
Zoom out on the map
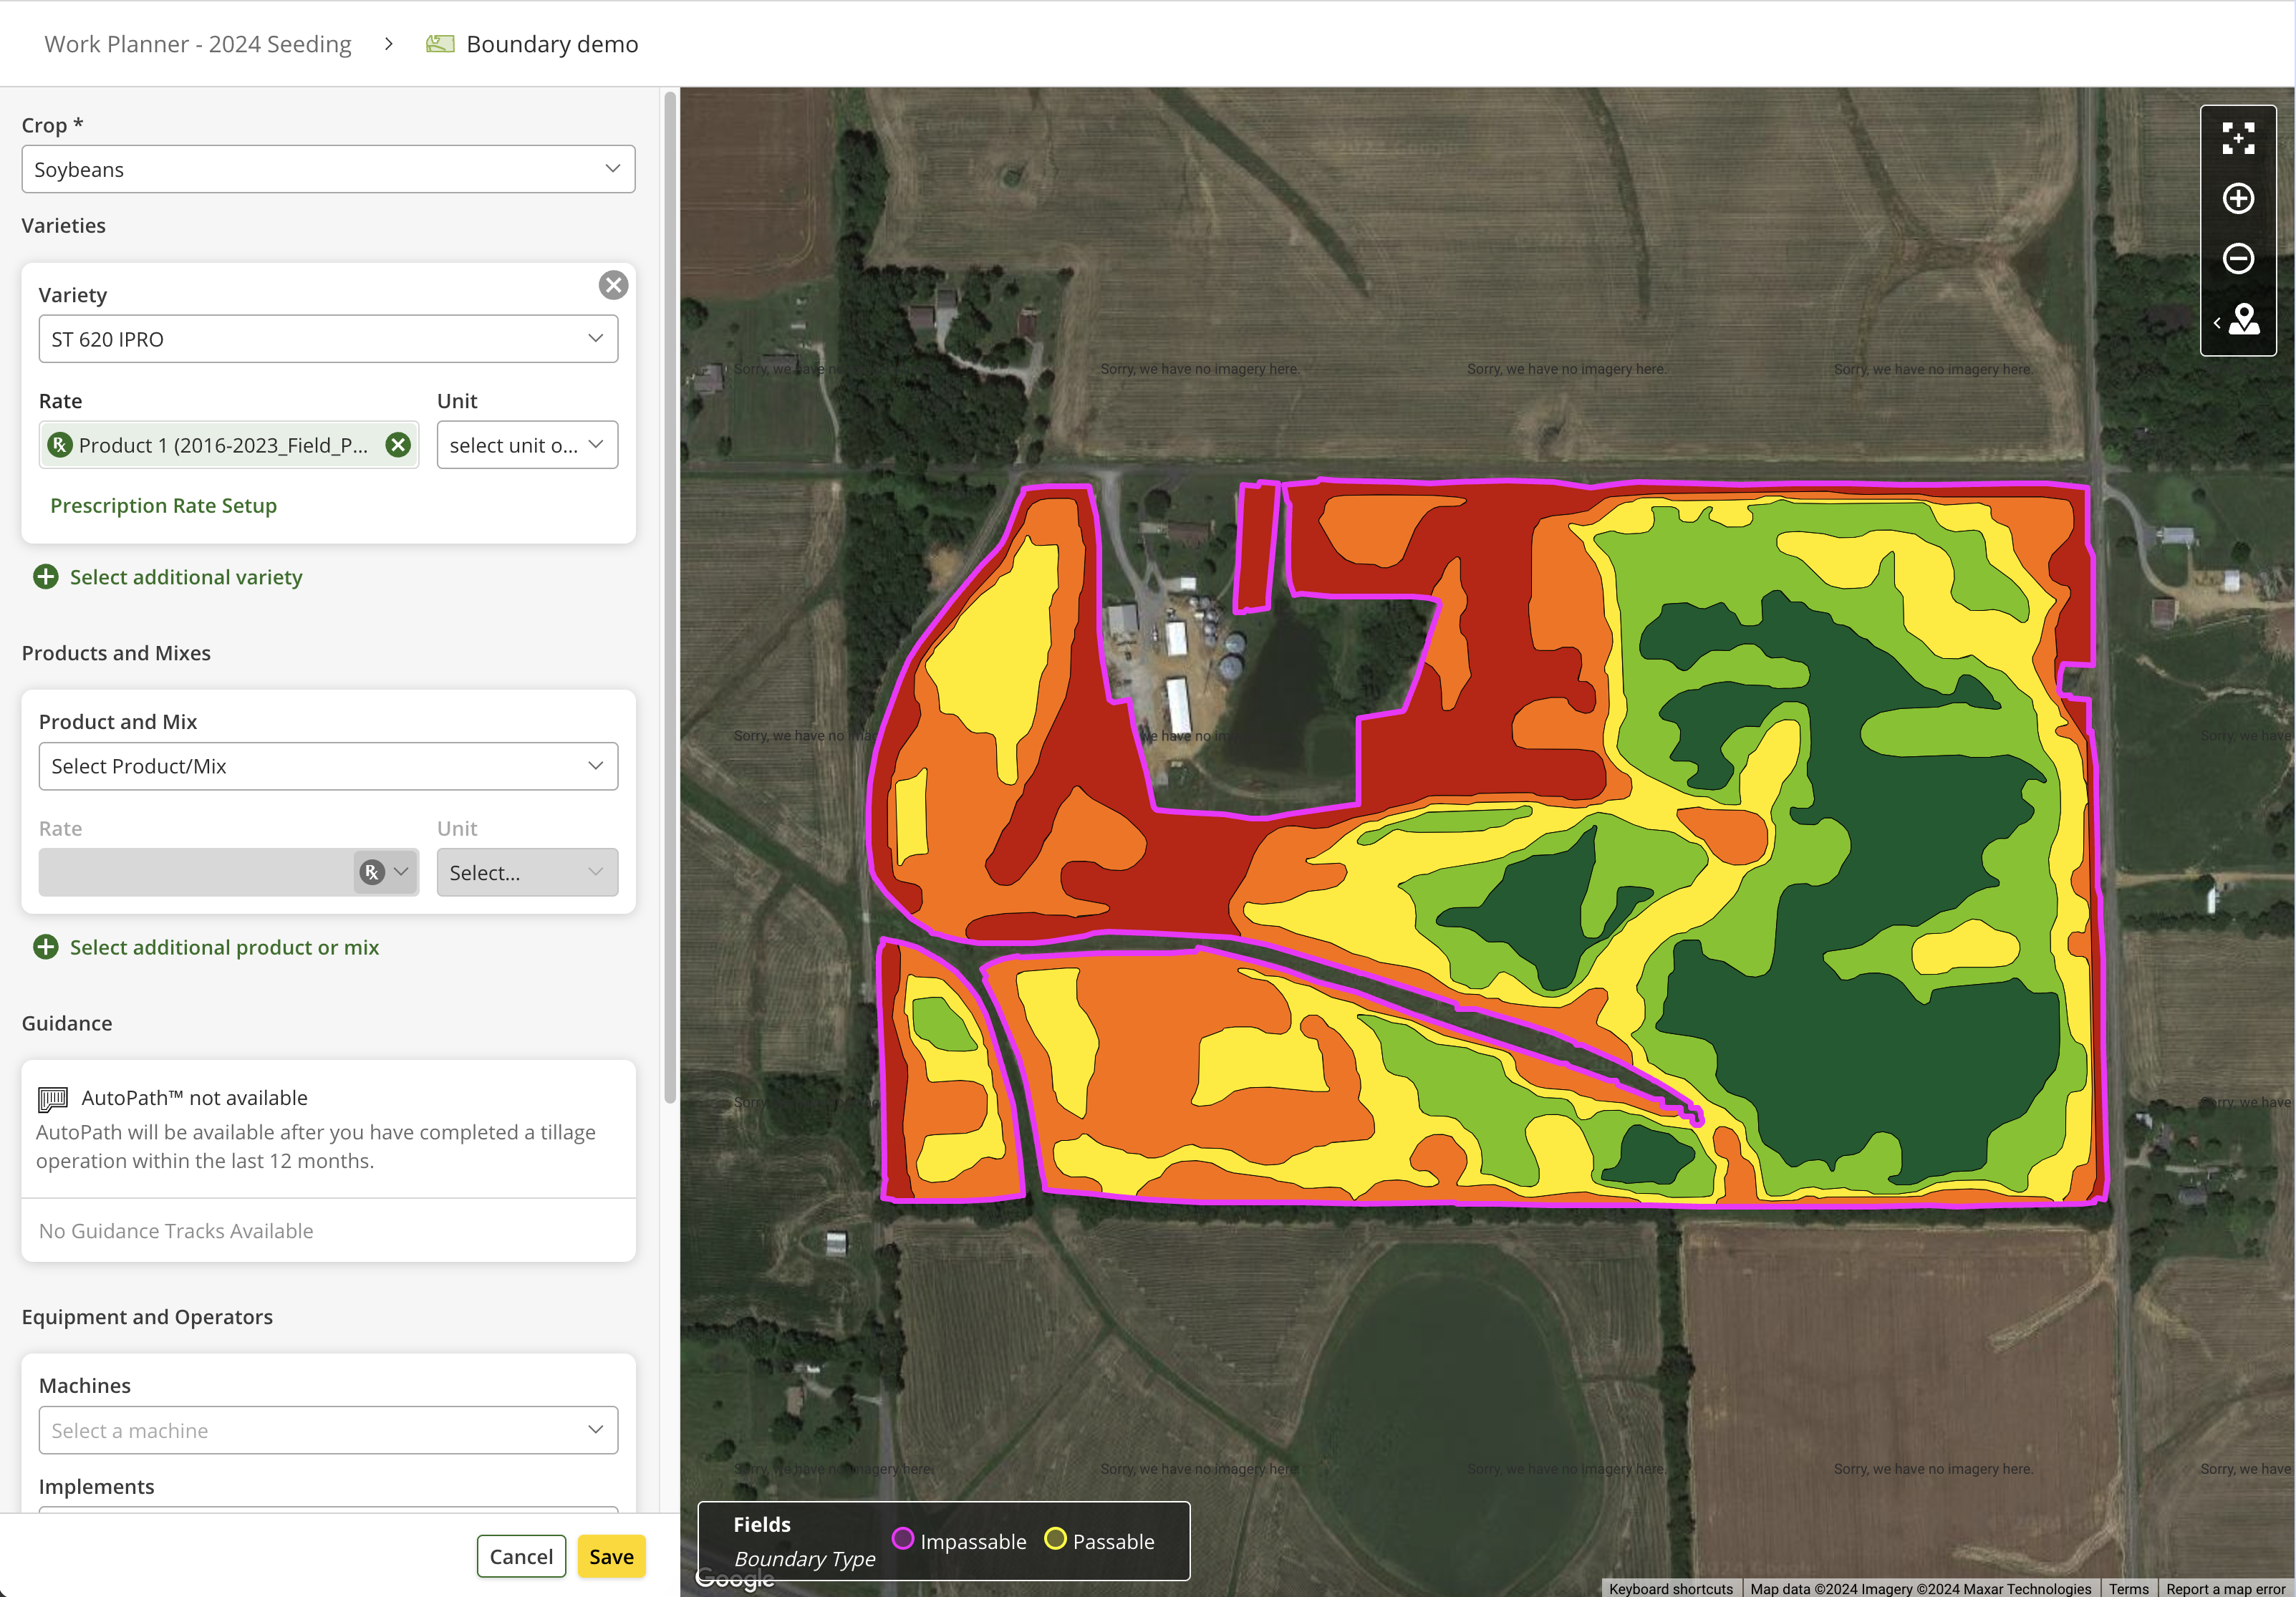[2237, 259]
